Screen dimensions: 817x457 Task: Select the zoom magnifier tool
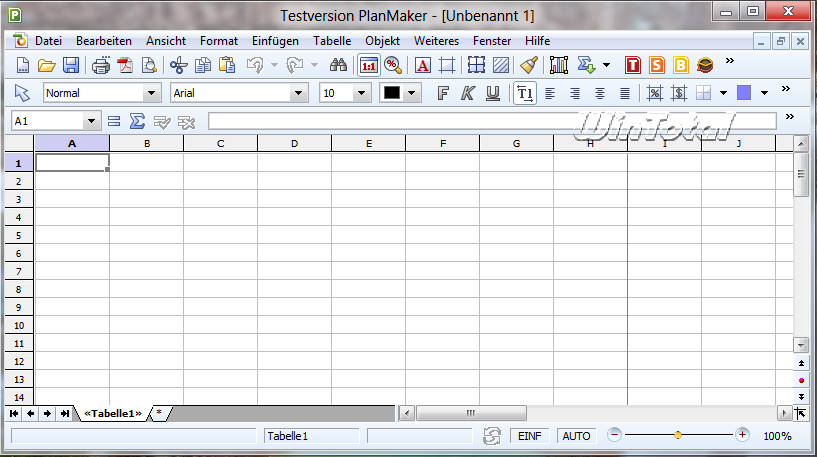[x=393, y=65]
